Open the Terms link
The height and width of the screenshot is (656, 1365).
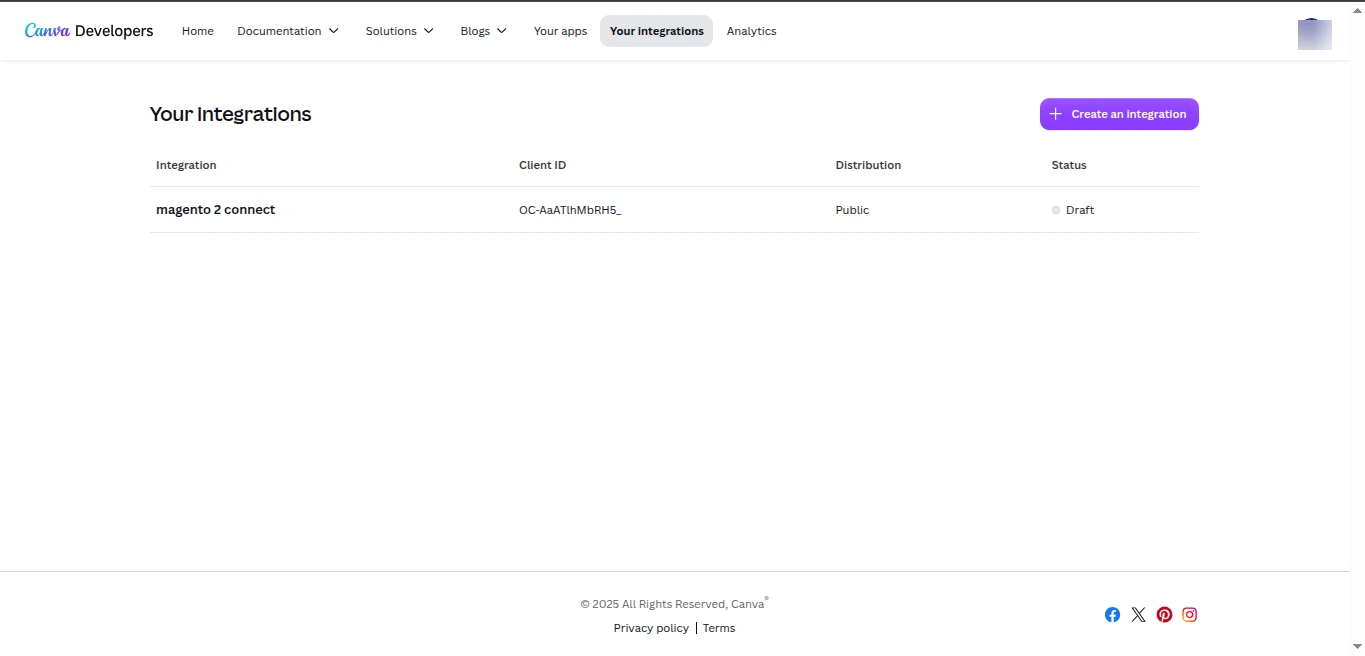[x=719, y=628]
